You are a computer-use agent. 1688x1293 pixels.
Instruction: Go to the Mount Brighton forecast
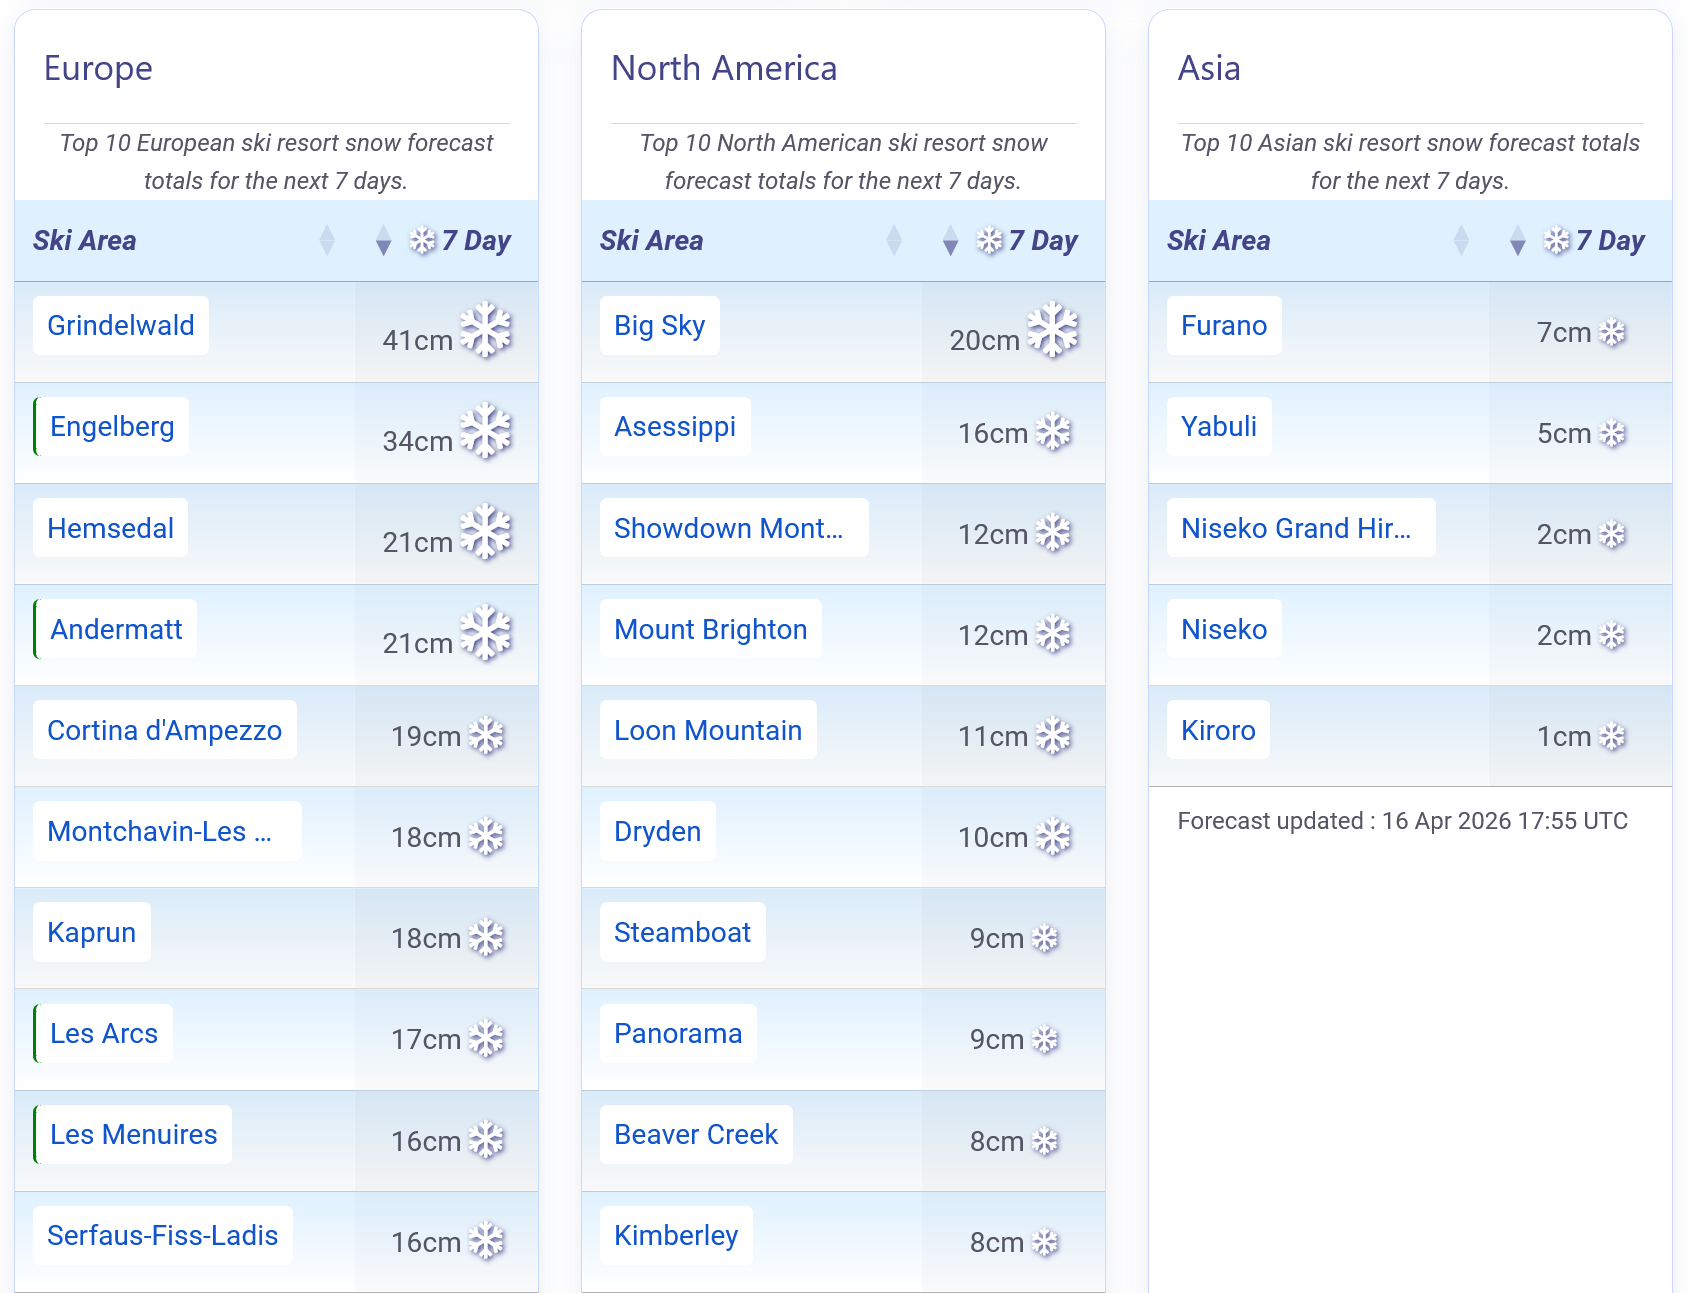click(710, 629)
